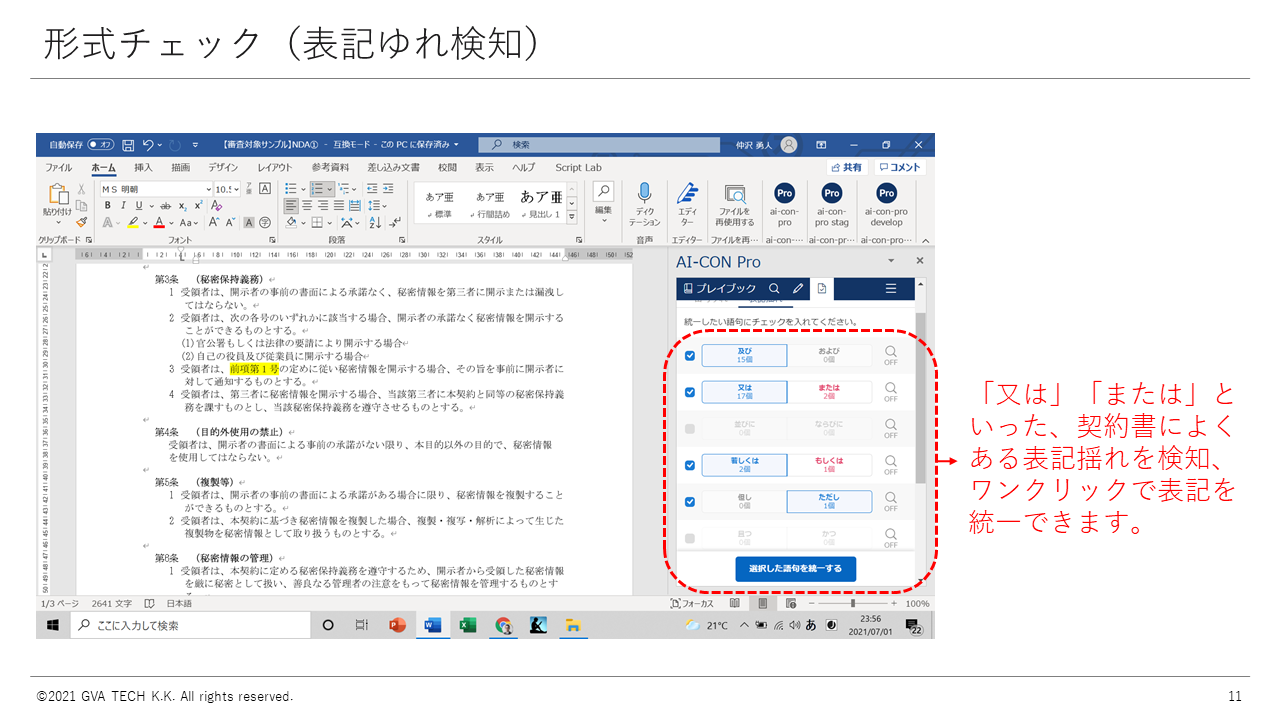The height and width of the screenshot is (720, 1280).
Task: Switch to the 参考資料 ribbon tab
Action: (x=330, y=168)
